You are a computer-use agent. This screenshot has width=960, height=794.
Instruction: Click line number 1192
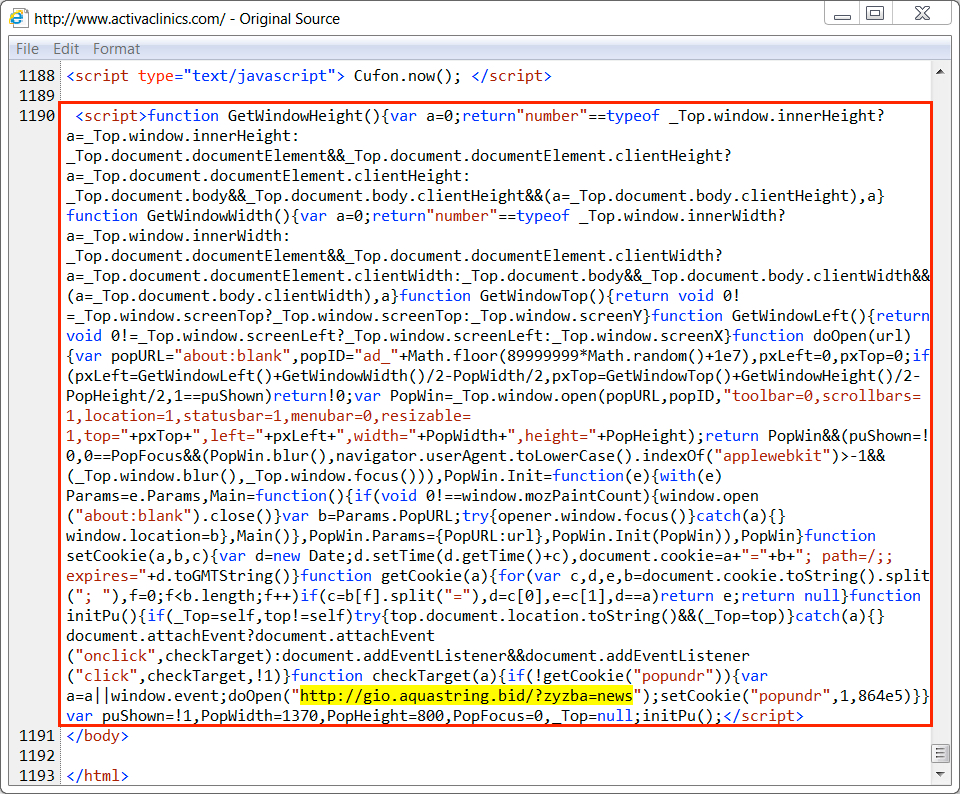click(37, 756)
